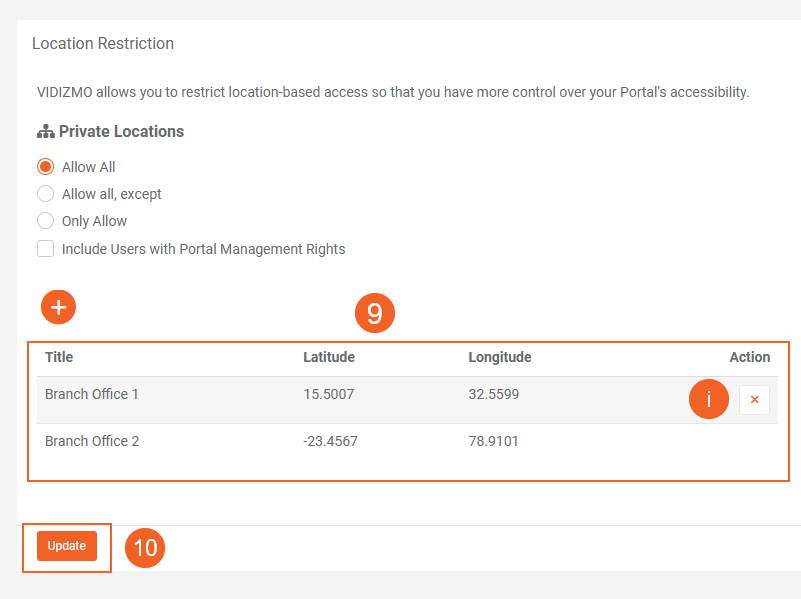The width and height of the screenshot is (801, 599).
Task: Select the Branch Office 2 row title
Action: 92,441
